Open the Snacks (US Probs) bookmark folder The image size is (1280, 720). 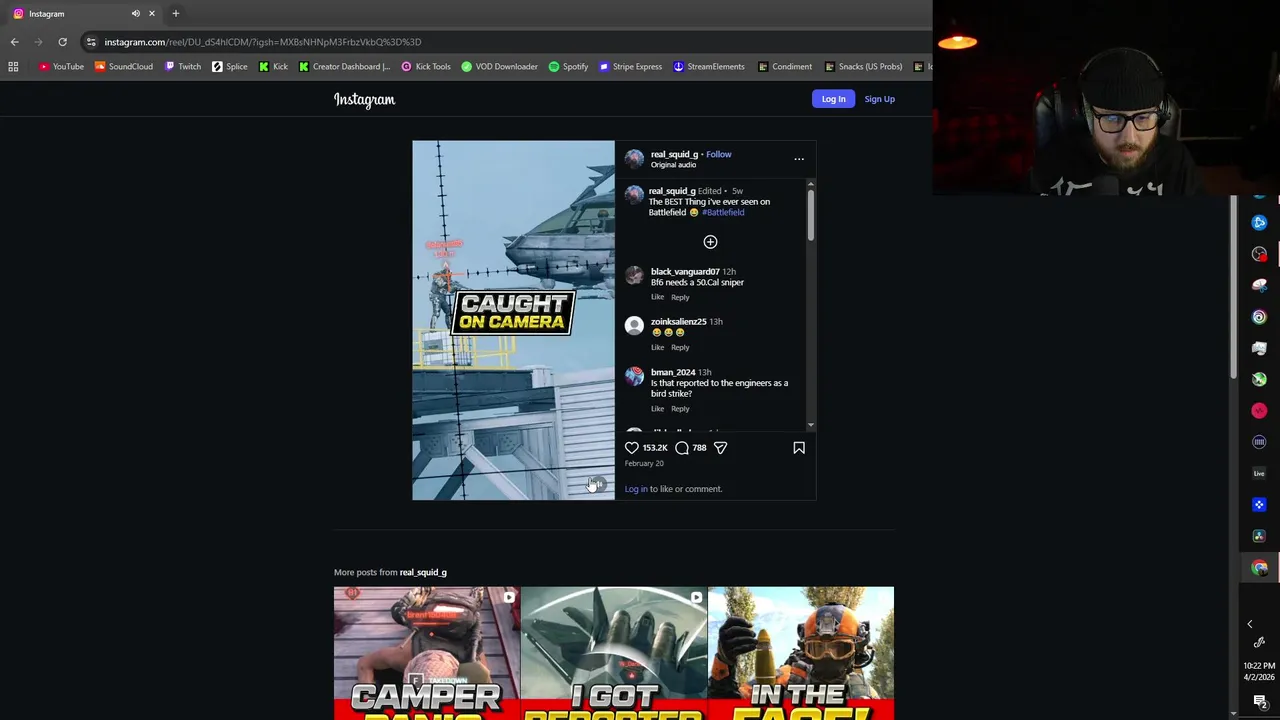[x=864, y=66]
